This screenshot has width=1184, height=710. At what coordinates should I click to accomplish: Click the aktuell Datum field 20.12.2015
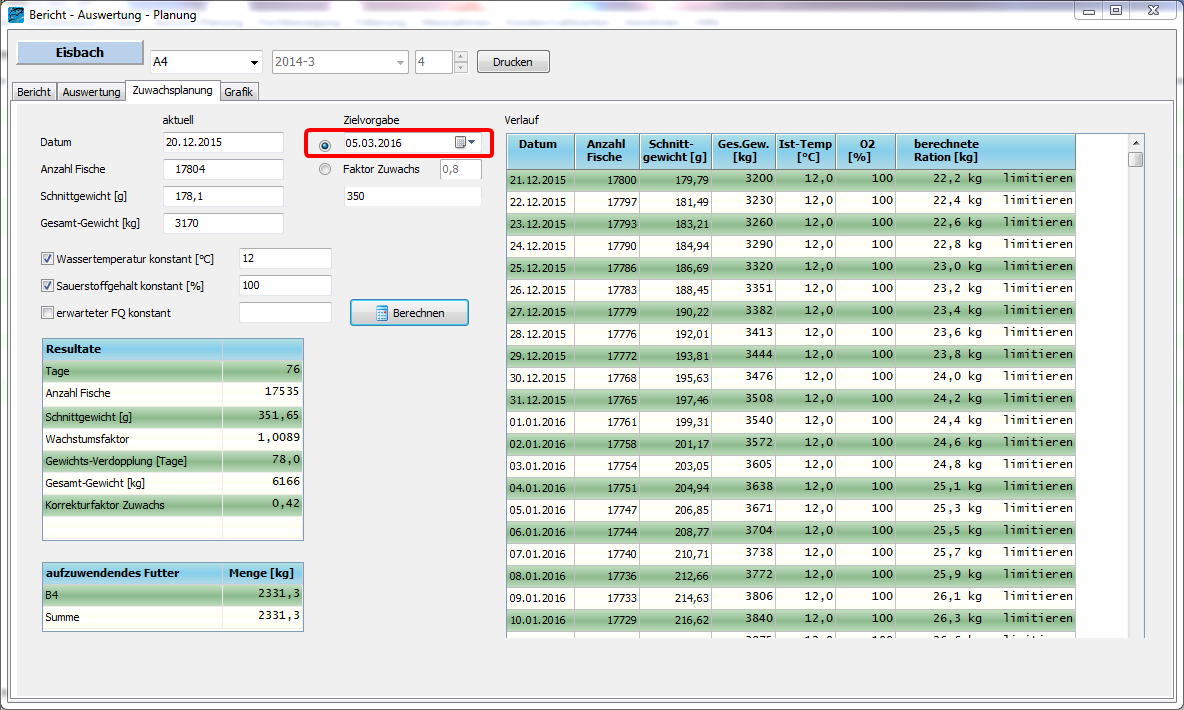coord(223,142)
